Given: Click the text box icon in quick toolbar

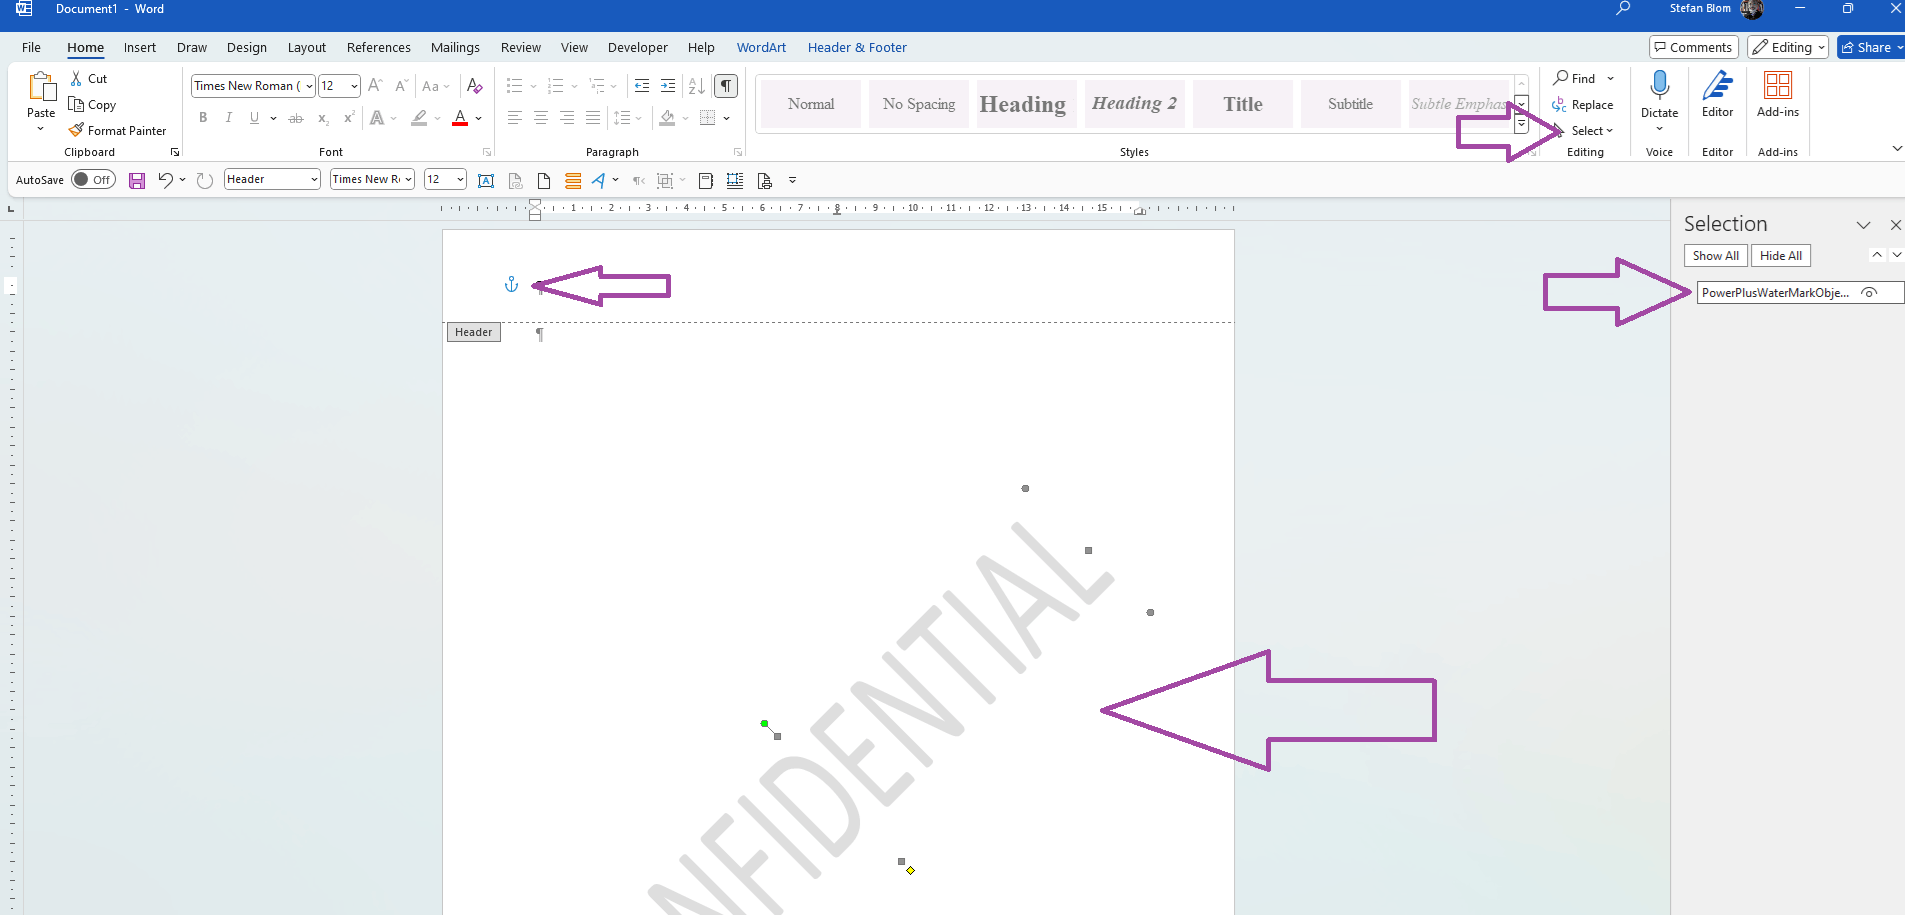Looking at the screenshot, I should point(486,180).
